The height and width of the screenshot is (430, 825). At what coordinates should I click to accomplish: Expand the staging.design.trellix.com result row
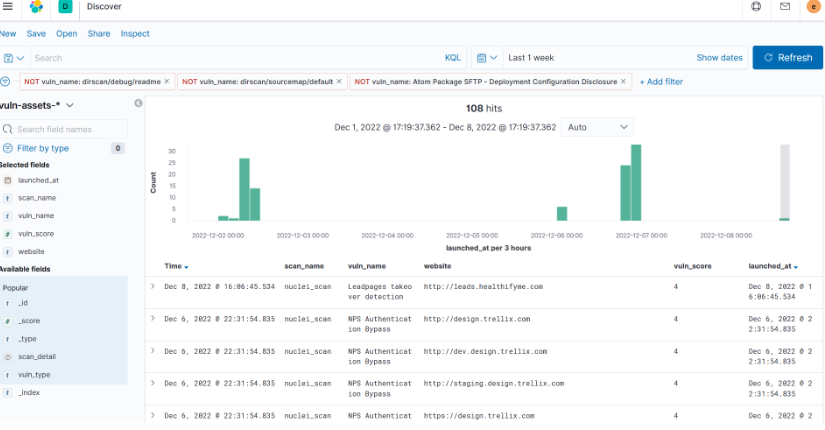[x=153, y=383]
